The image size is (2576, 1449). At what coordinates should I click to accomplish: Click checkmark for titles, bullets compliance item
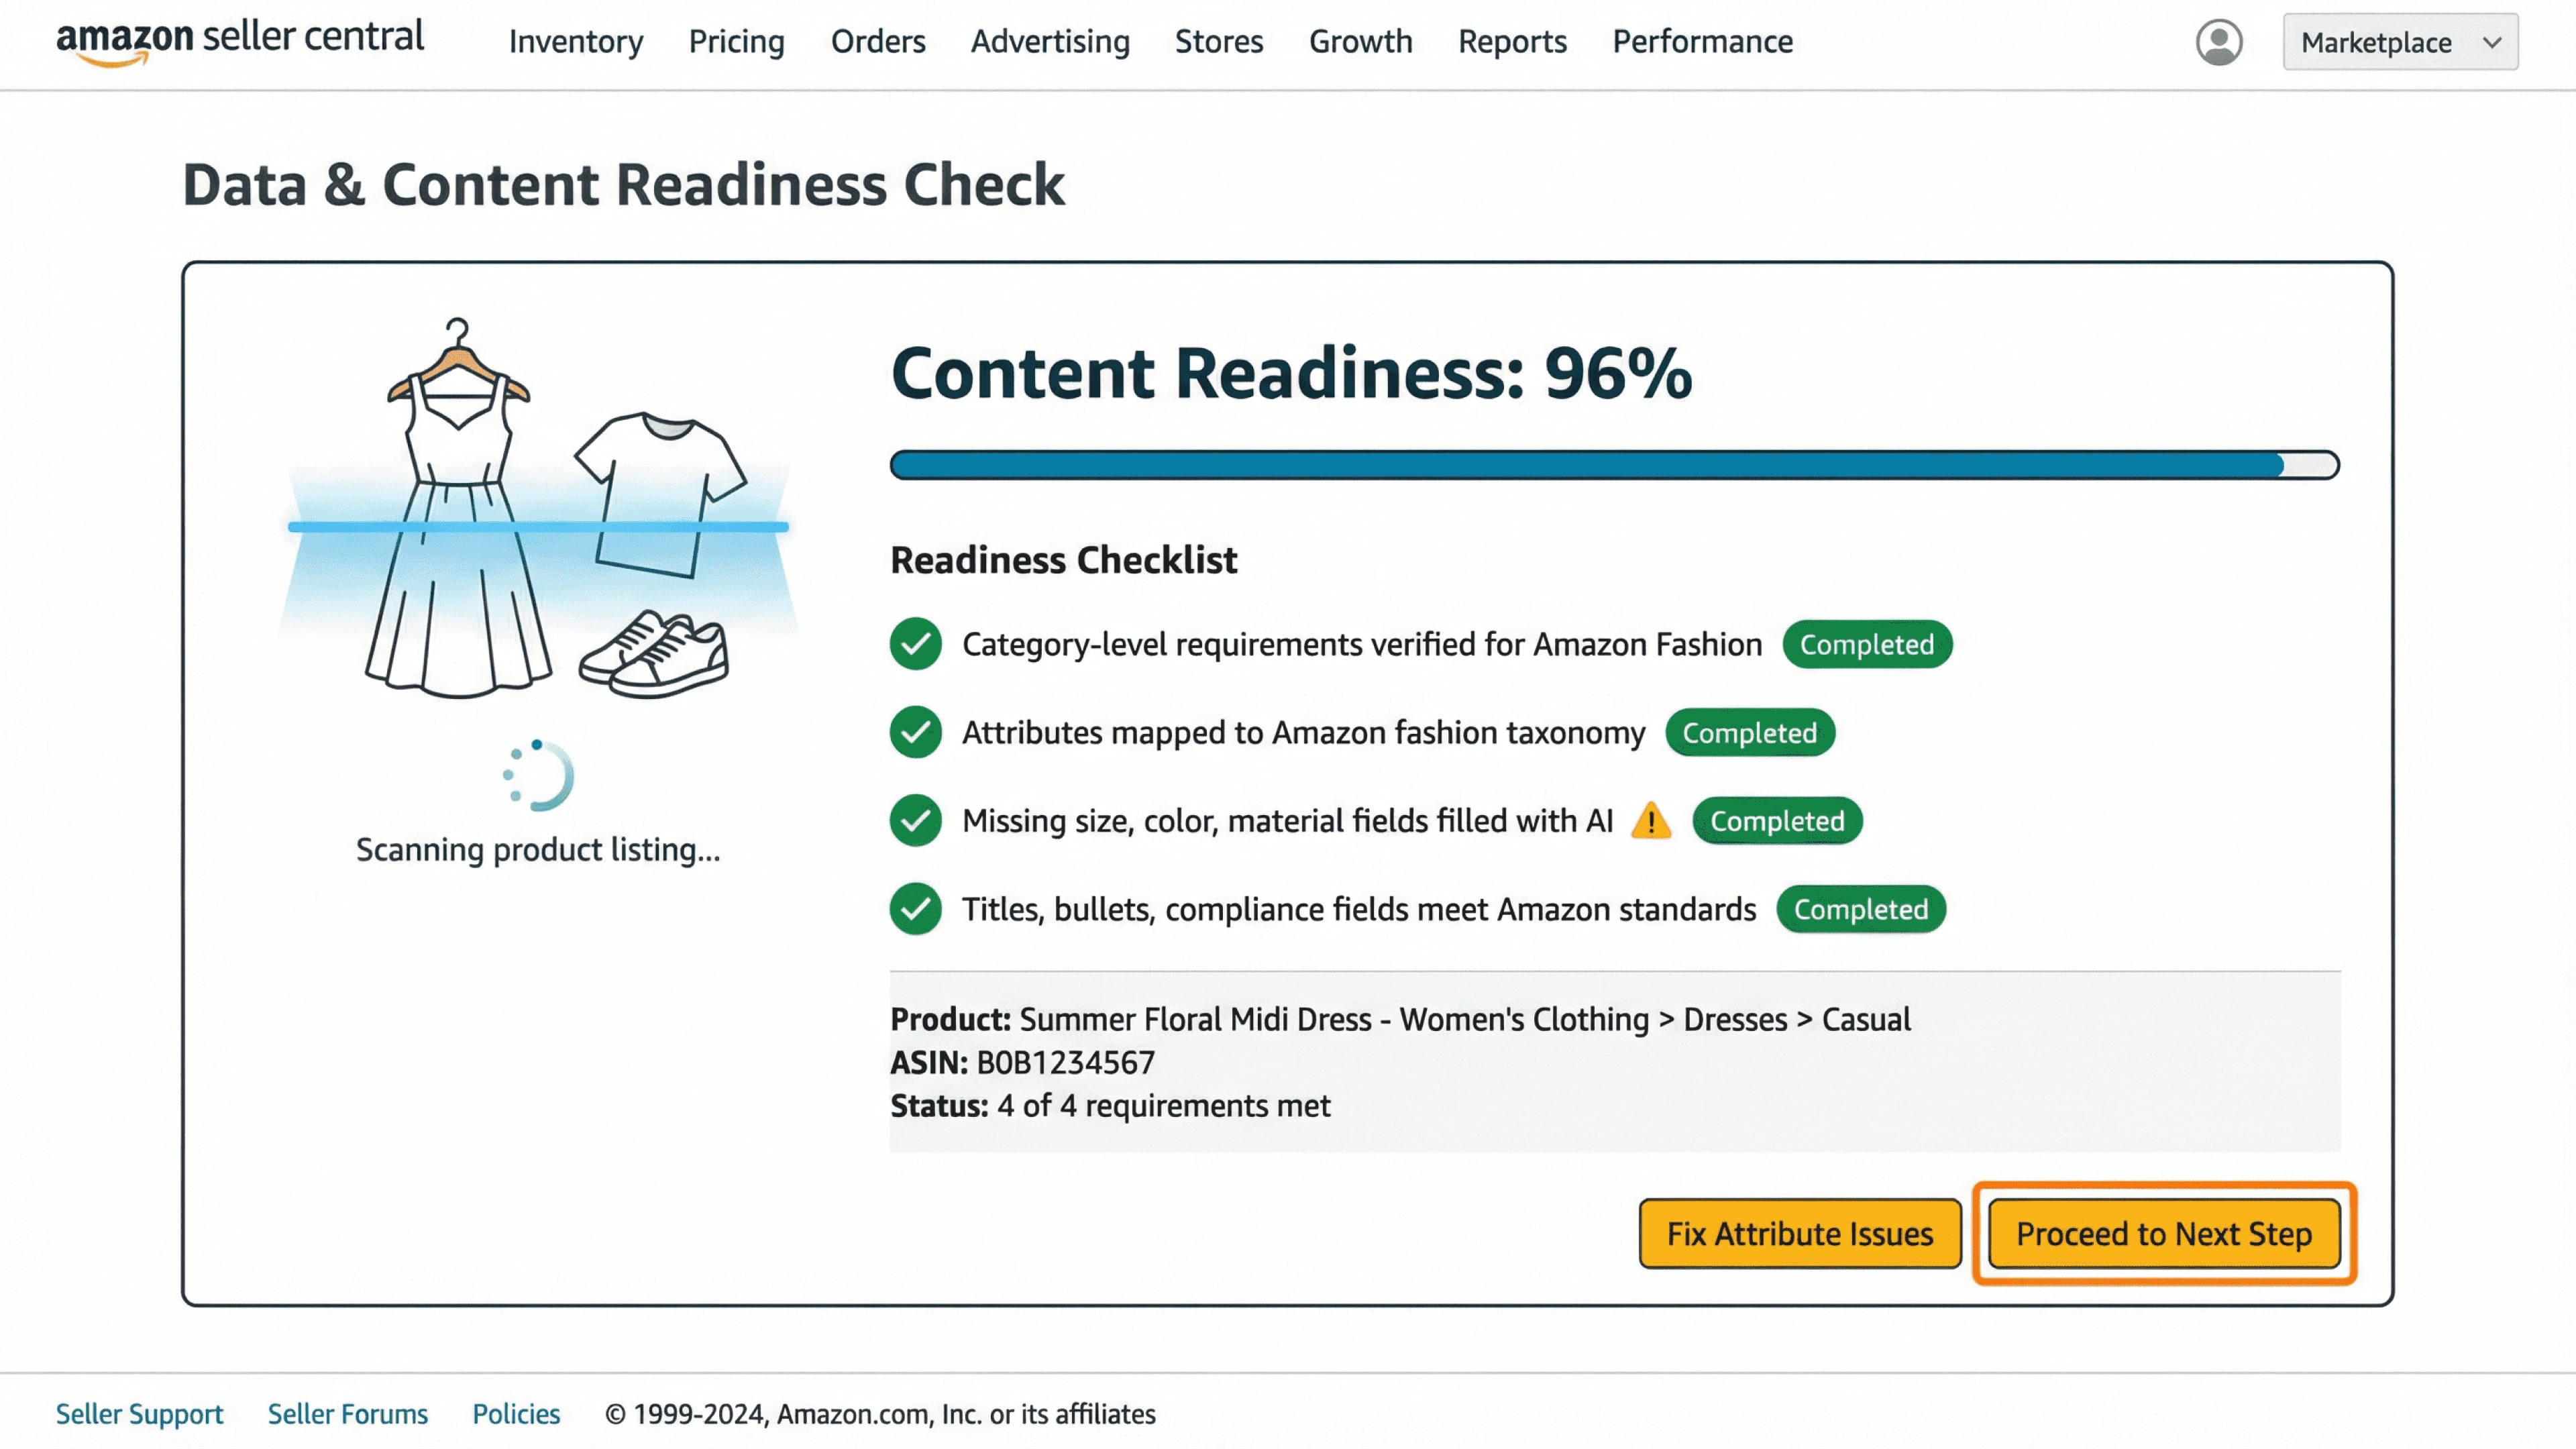pyautogui.click(x=915, y=909)
